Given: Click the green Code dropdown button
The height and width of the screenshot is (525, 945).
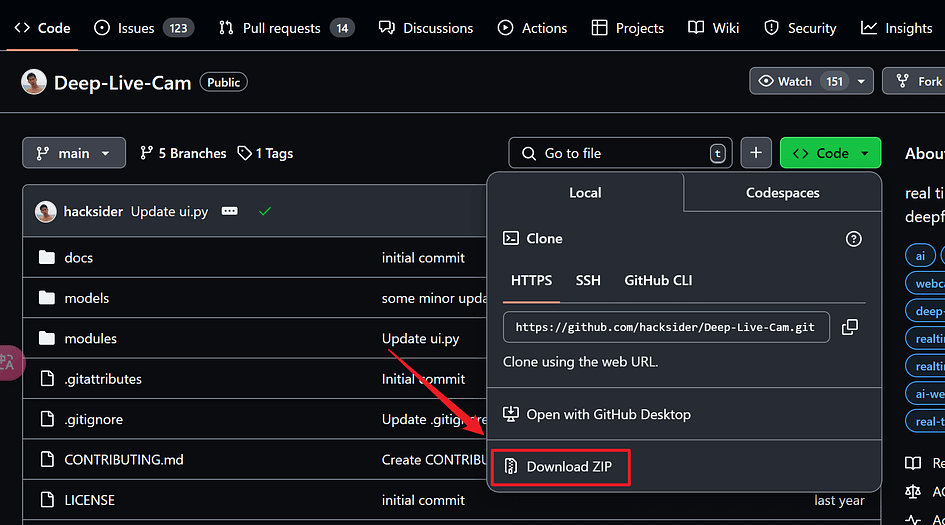Looking at the screenshot, I should [830, 153].
